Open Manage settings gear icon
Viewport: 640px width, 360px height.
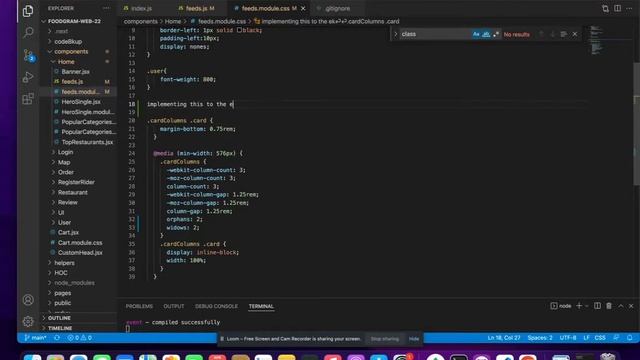pos(28,322)
